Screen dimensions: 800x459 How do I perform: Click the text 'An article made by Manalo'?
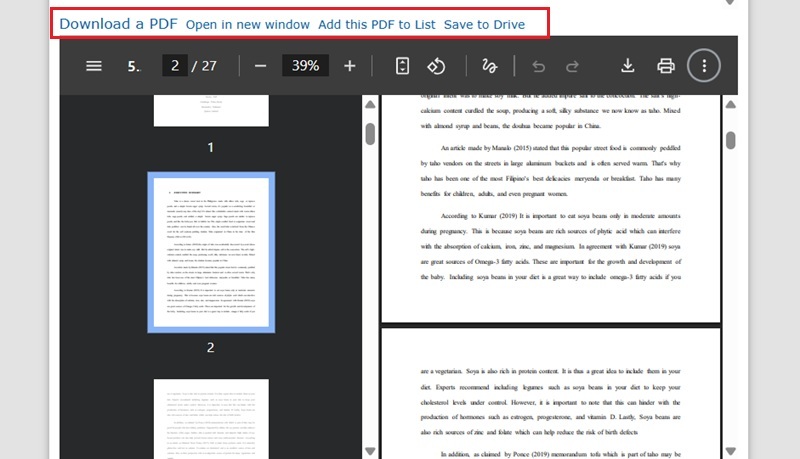click(x=476, y=148)
